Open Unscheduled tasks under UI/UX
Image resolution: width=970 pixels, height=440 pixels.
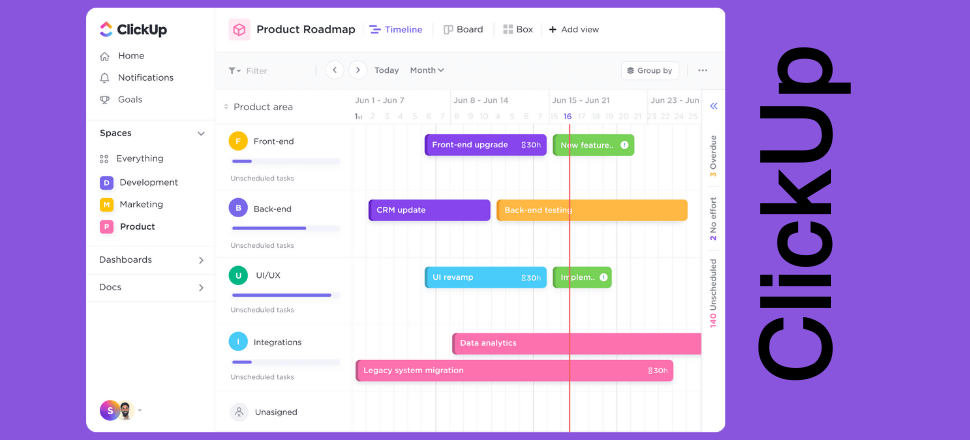[262, 309]
